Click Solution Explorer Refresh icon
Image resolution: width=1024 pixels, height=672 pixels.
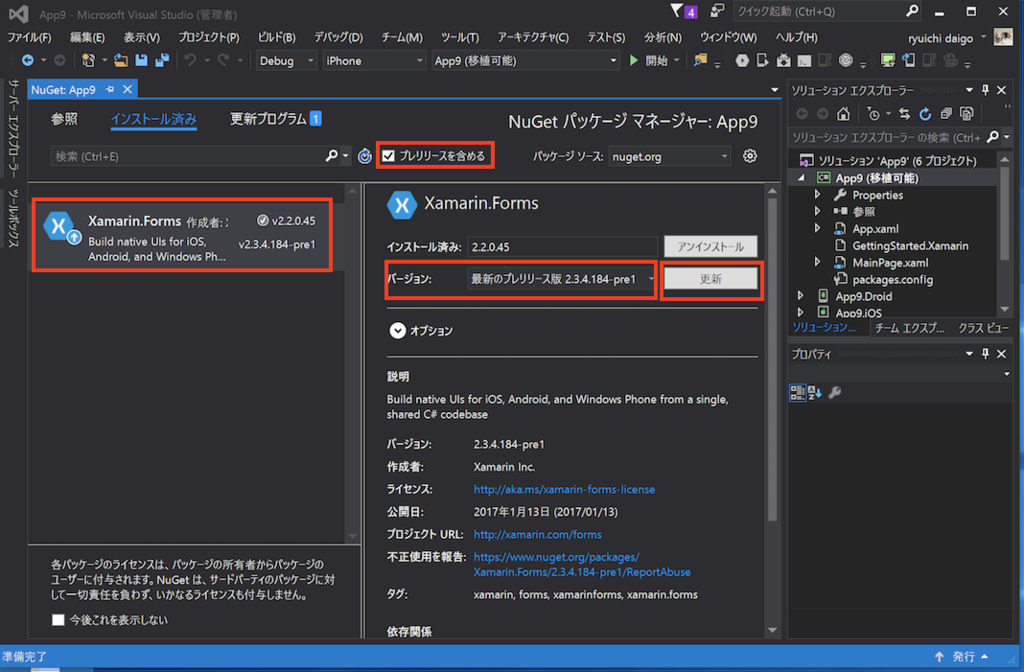coord(925,114)
